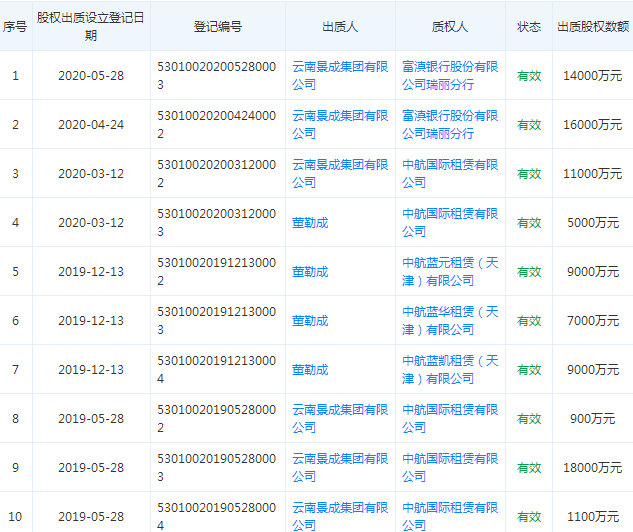The width and height of the screenshot is (633, 532).
Task: Select date 2019-05-28 in row 9
Action: pos(91,467)
